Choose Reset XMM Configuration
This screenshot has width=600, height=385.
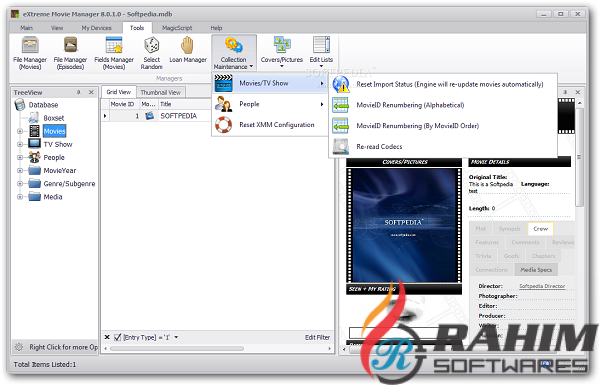click(x=270, y=125)
